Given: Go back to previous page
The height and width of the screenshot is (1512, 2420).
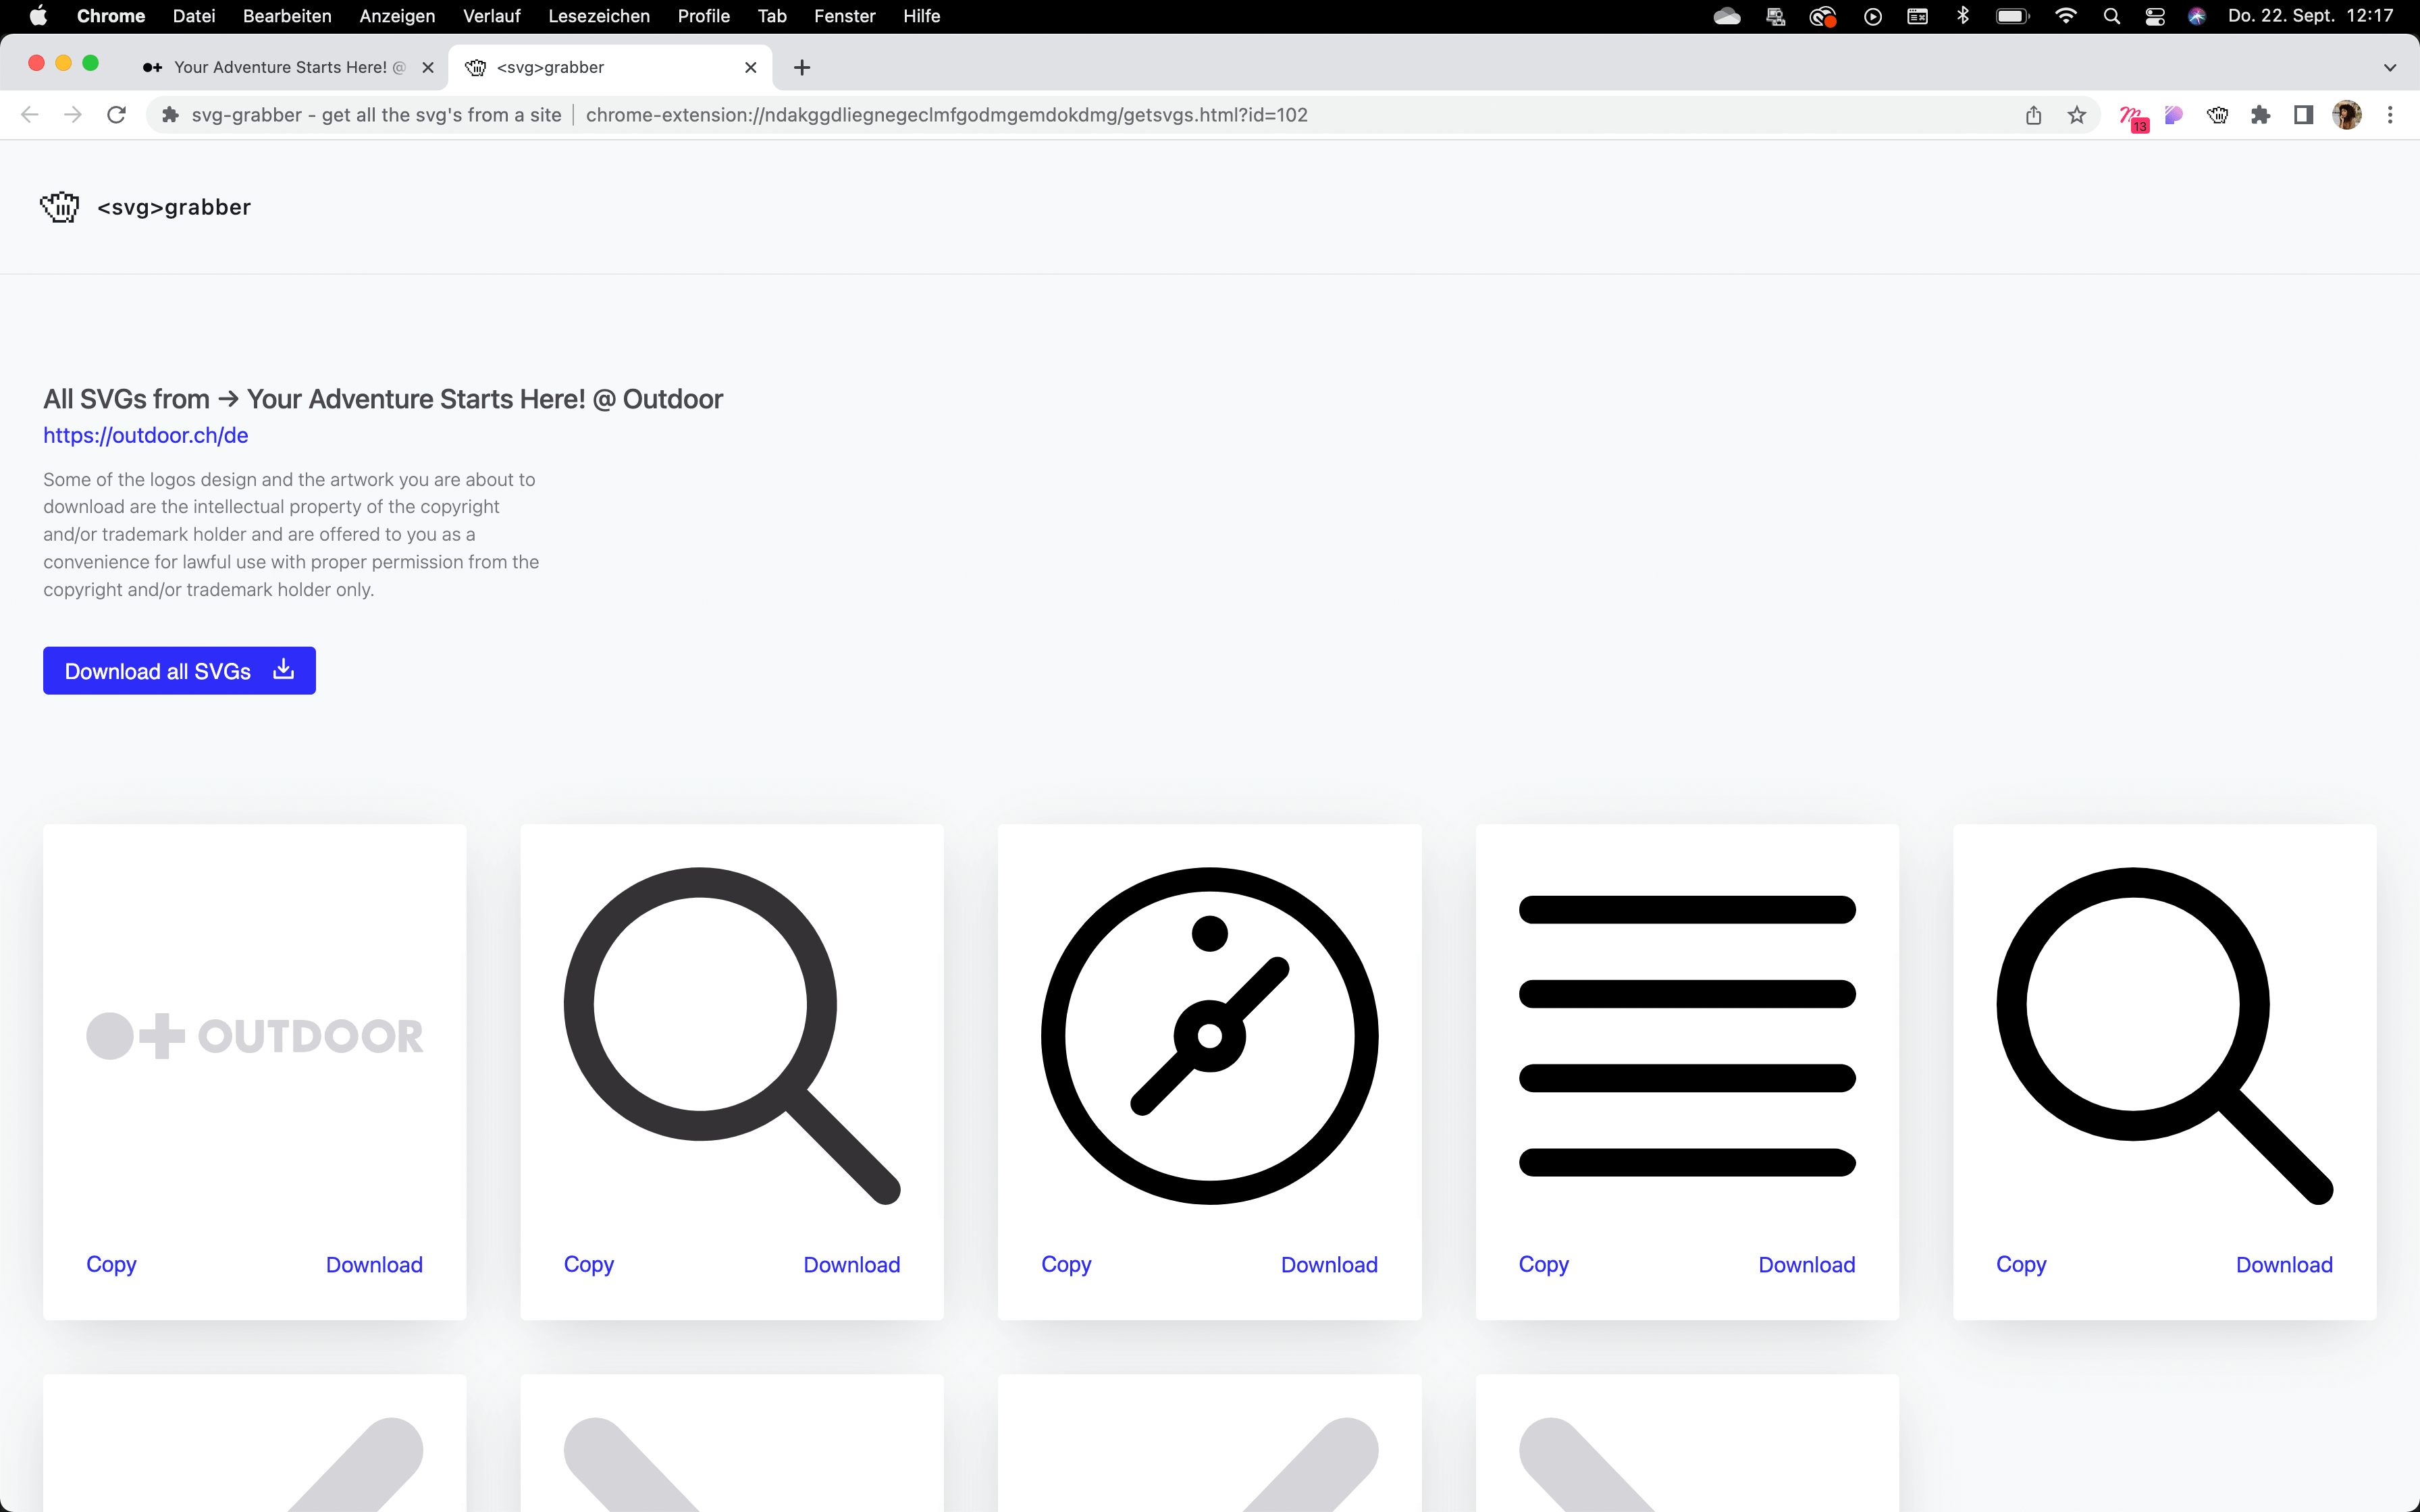Looking at the screenshot, I should point(30,115).
